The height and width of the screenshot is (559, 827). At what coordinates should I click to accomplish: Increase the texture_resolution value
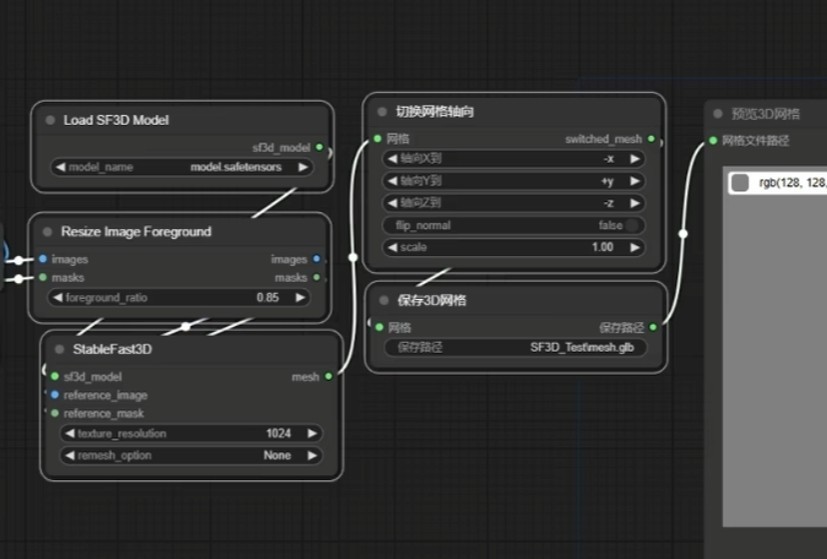(312, 434)
